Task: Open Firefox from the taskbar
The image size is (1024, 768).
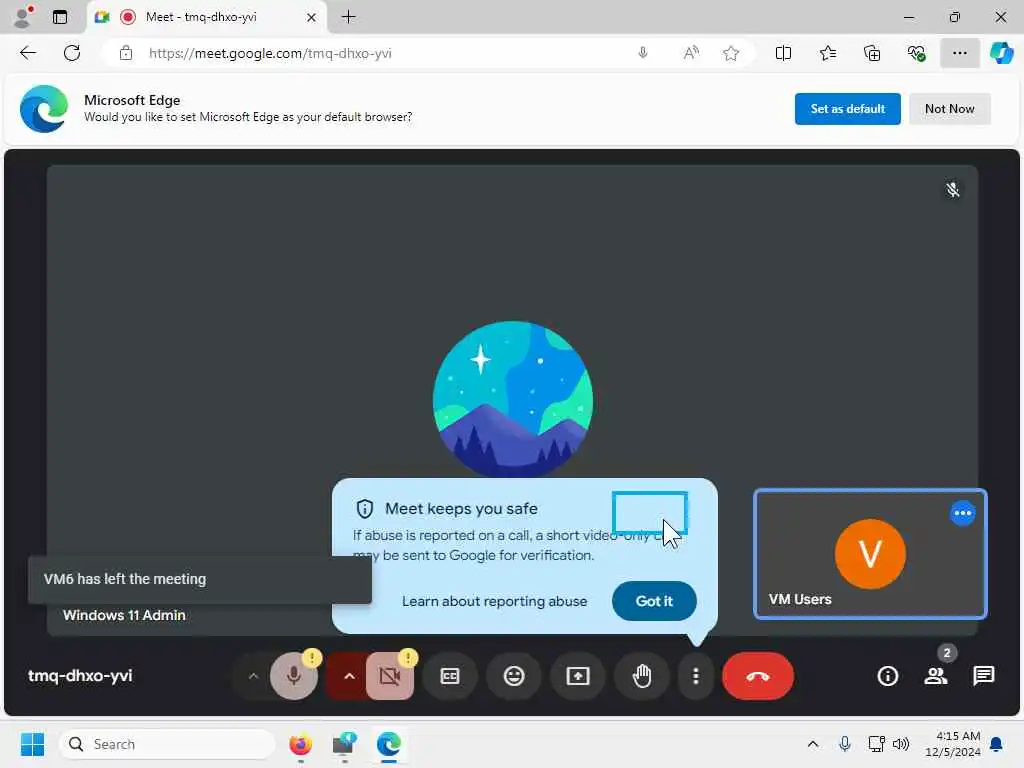Action: click(300, 744)
